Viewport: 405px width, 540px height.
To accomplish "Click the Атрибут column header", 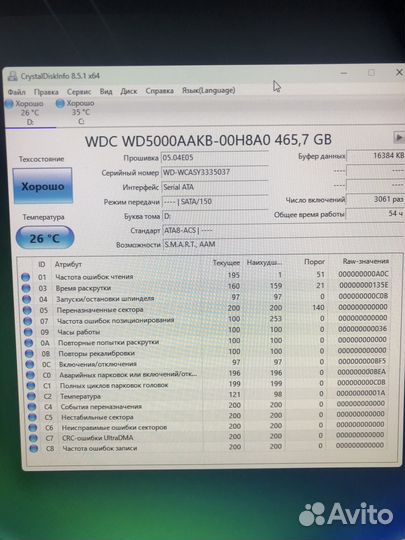I will click(68, 264).
